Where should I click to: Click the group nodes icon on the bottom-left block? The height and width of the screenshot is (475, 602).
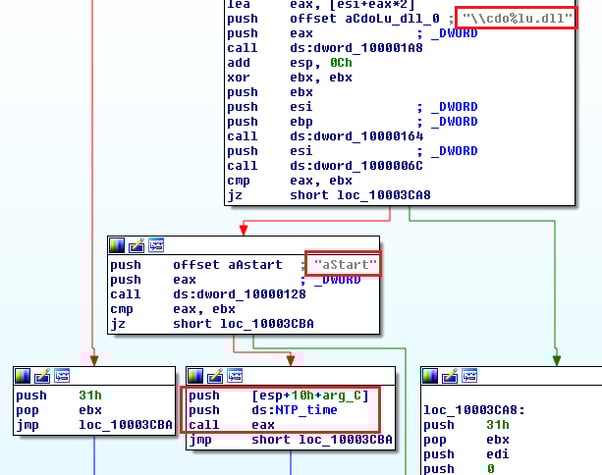pos(63,375)
